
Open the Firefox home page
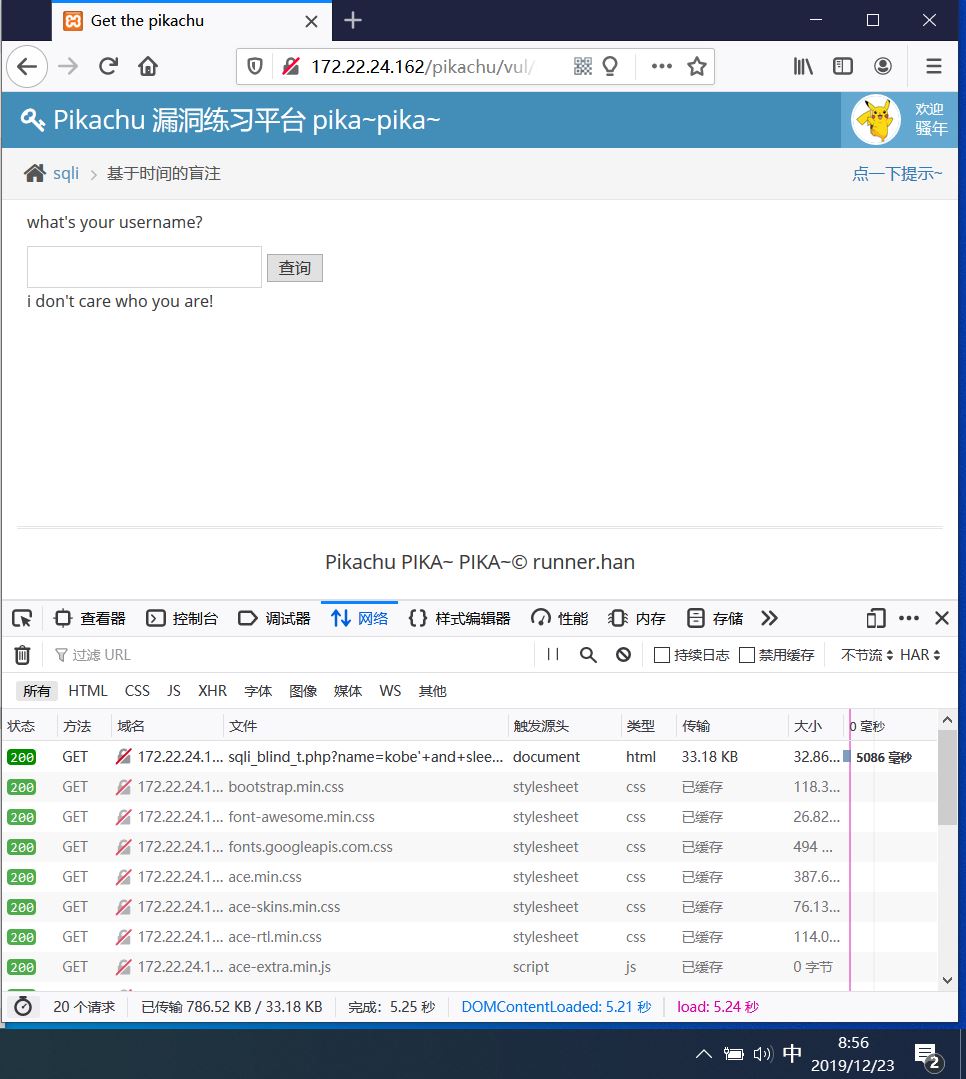click(148, 67)
